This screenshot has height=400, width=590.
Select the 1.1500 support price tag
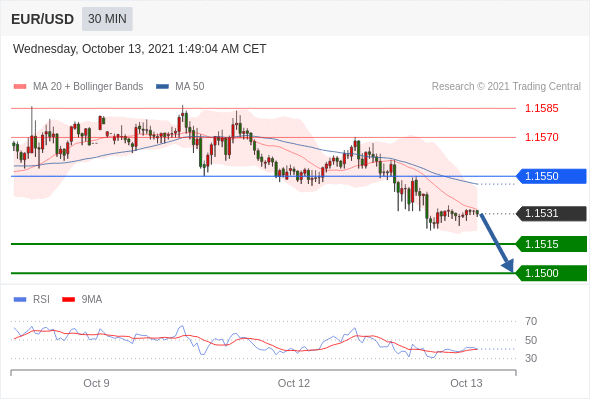(x=551, y=273)
